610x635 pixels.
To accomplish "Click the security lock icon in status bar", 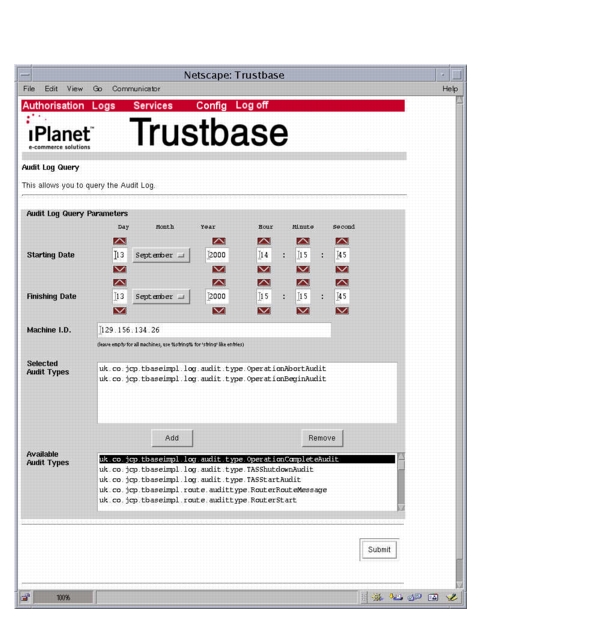I will (x=25, y=597).
